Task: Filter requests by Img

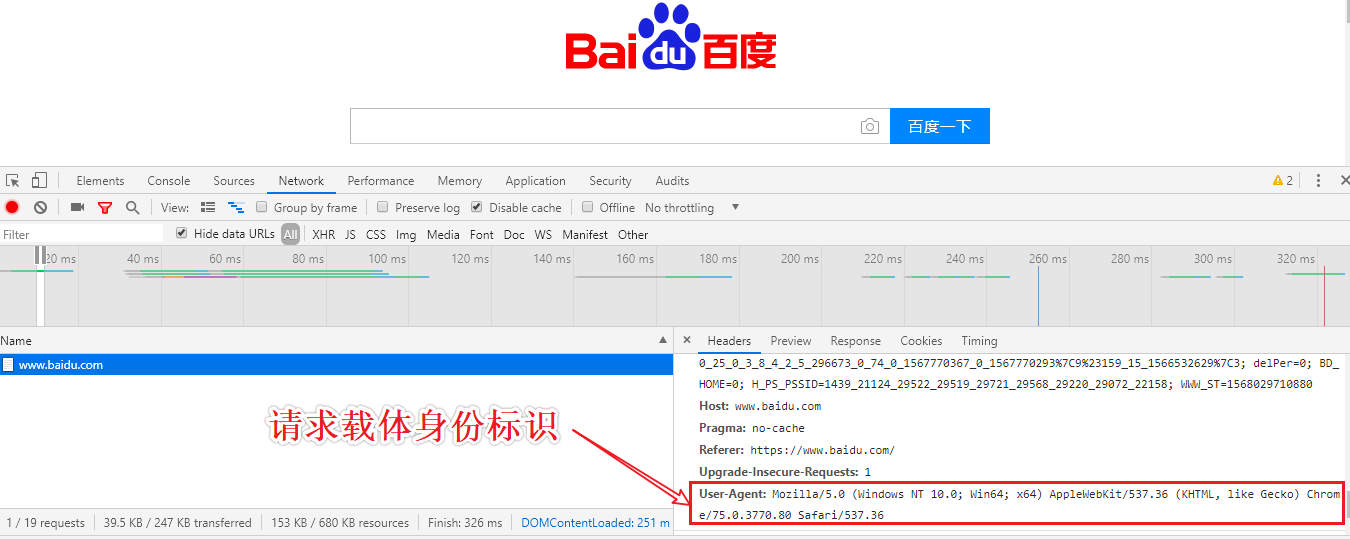Action: 406,235
